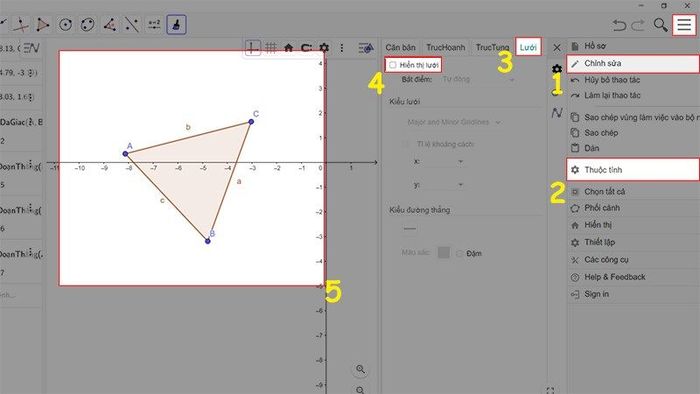
Task: Enter fullscreen mode
Action: [x=550, y=390]
